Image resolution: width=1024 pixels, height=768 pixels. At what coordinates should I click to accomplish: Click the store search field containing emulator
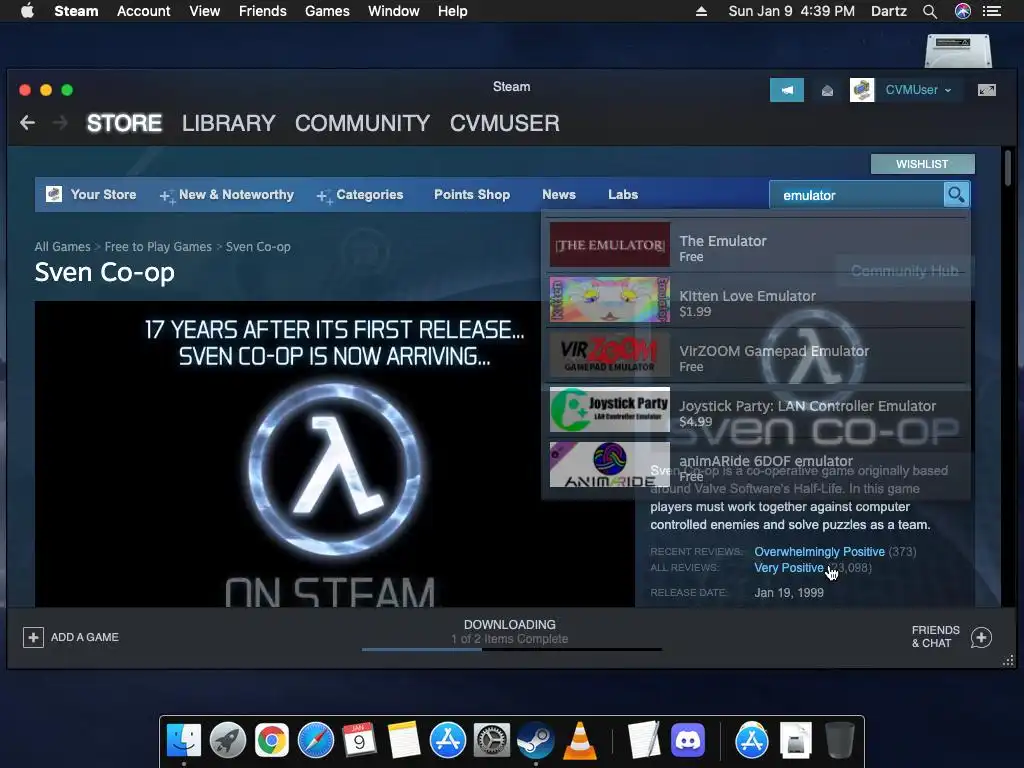coord(856,195)
